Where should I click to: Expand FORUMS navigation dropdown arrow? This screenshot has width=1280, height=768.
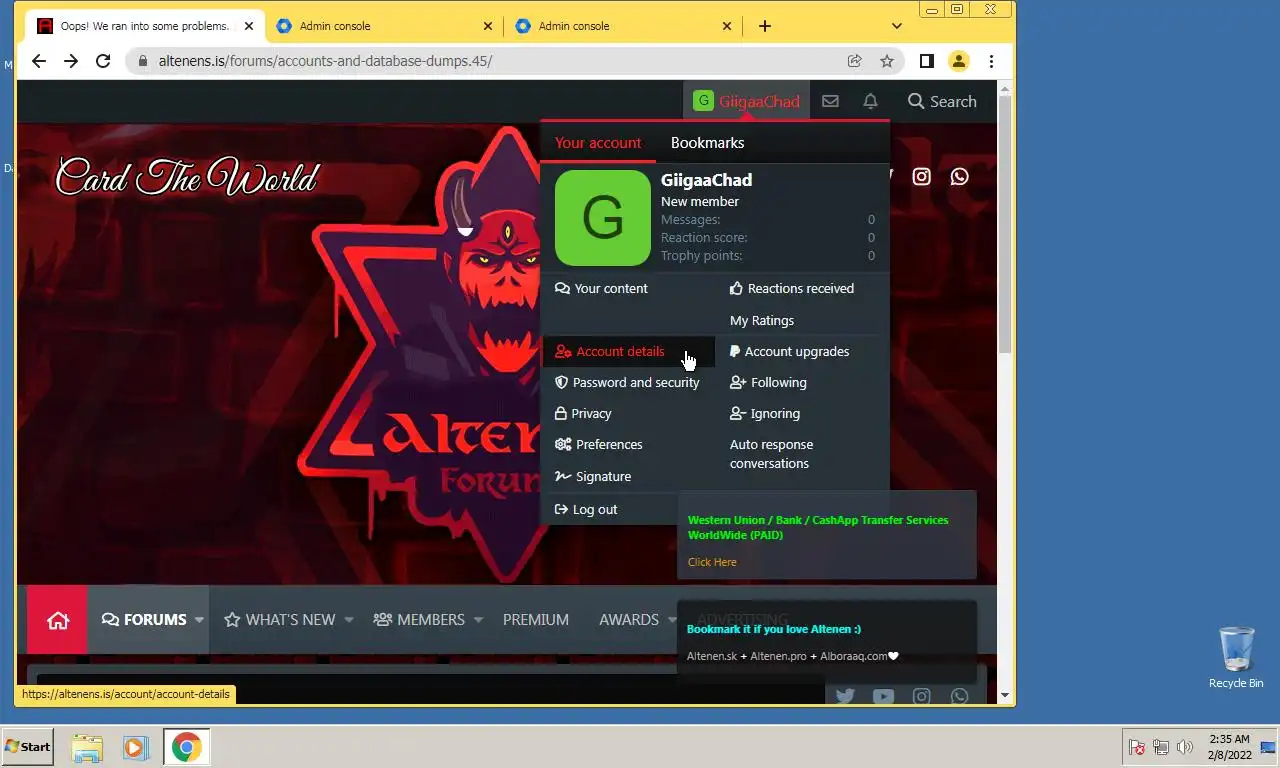(199, 620)
